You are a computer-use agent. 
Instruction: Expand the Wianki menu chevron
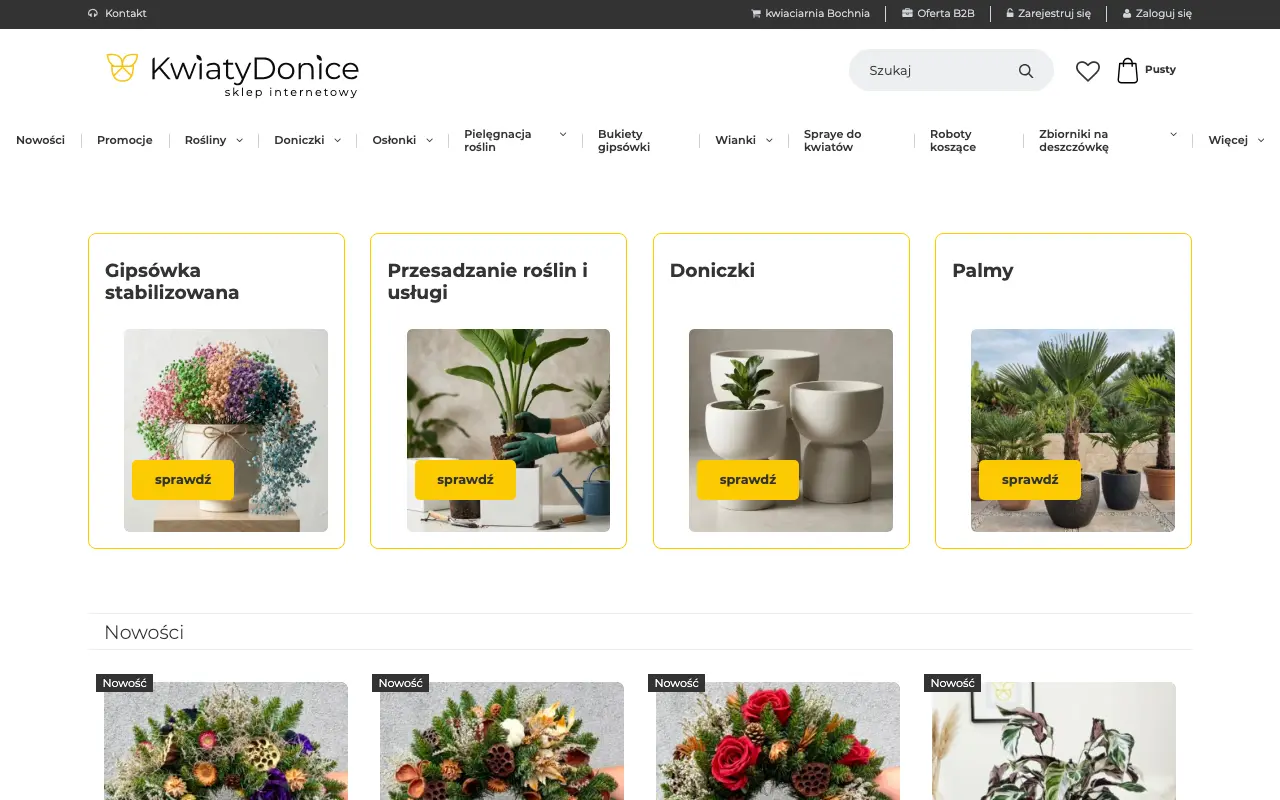click(x=770, y=141)
